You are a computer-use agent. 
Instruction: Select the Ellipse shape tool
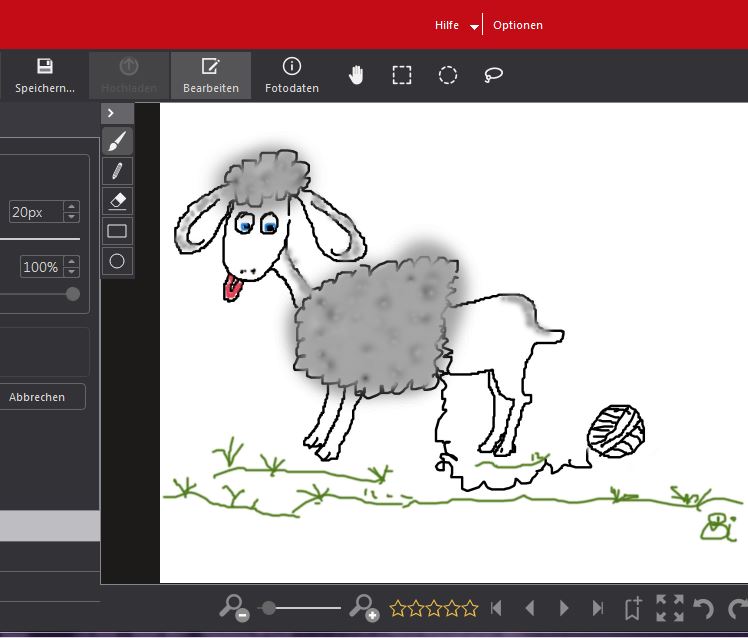pyautogui.click(x=117, y=261)
